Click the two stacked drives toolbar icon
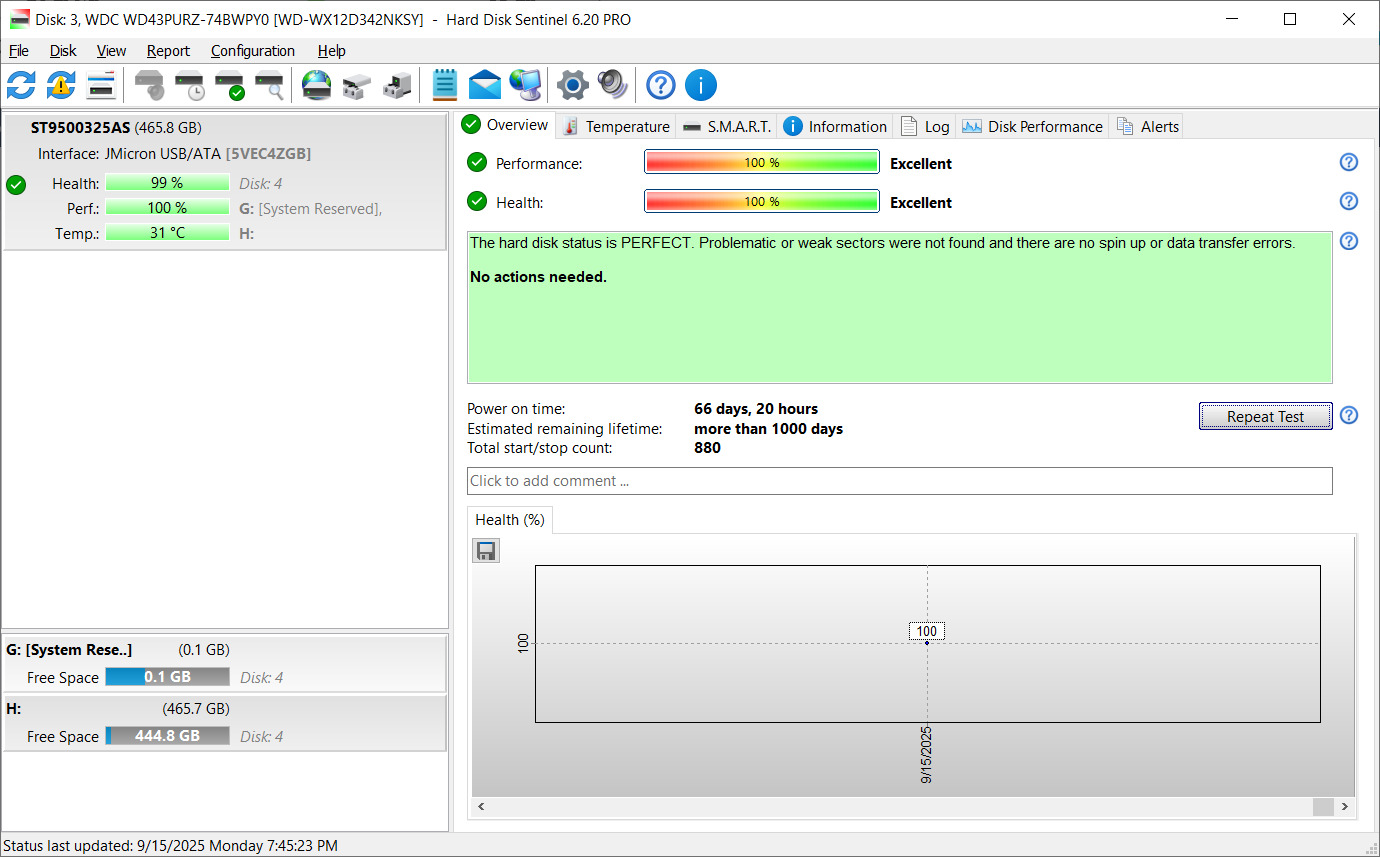Screen dimensions: 1380x859 pos(357,85)
